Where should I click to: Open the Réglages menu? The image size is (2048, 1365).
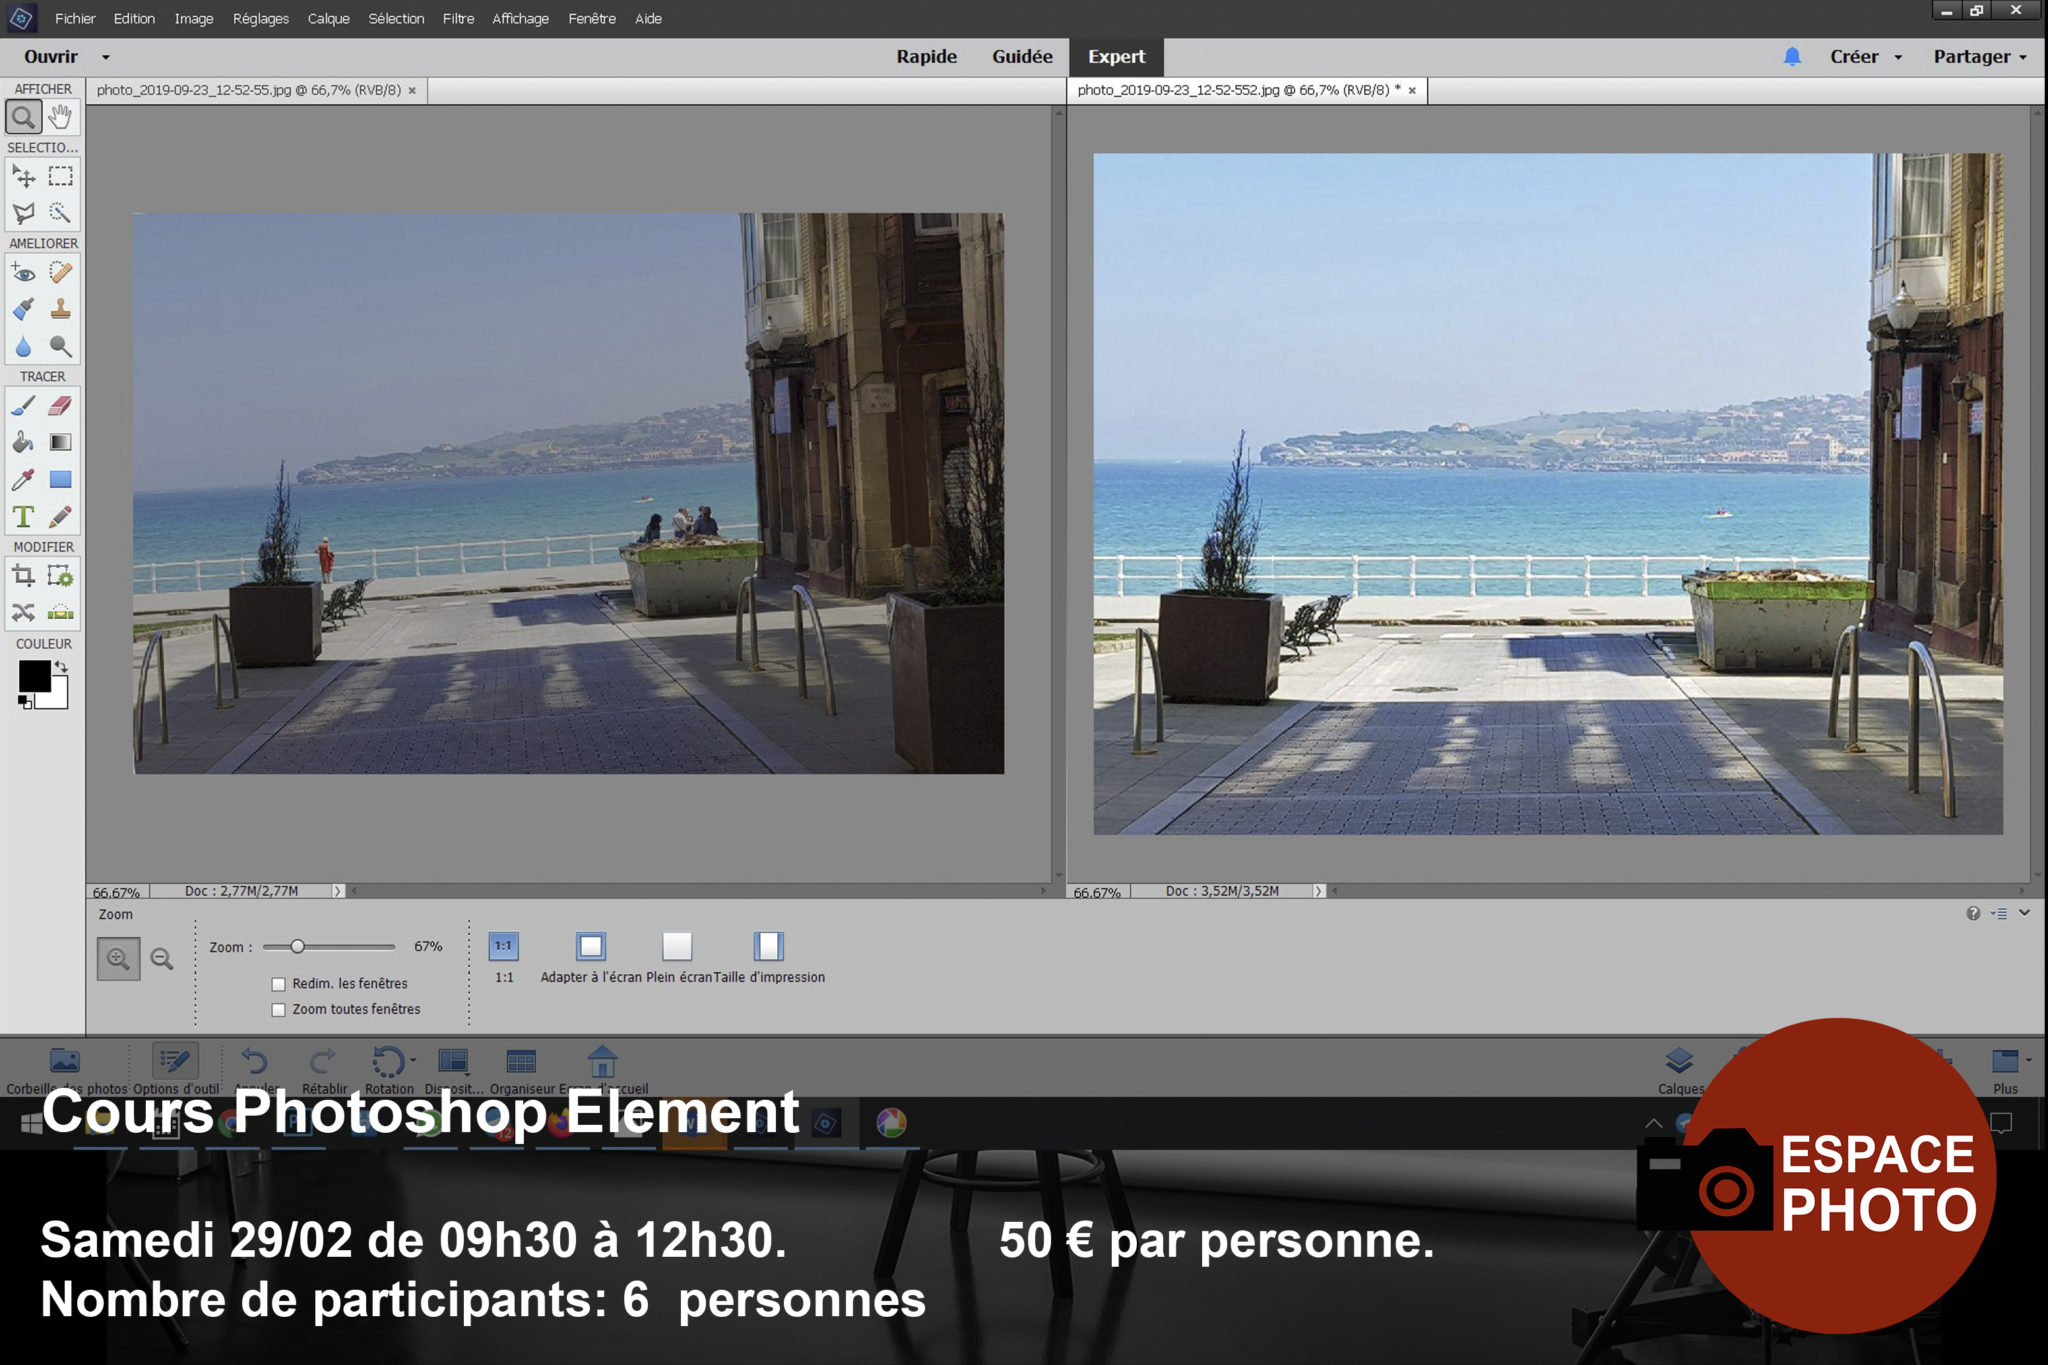coord(260,18)
